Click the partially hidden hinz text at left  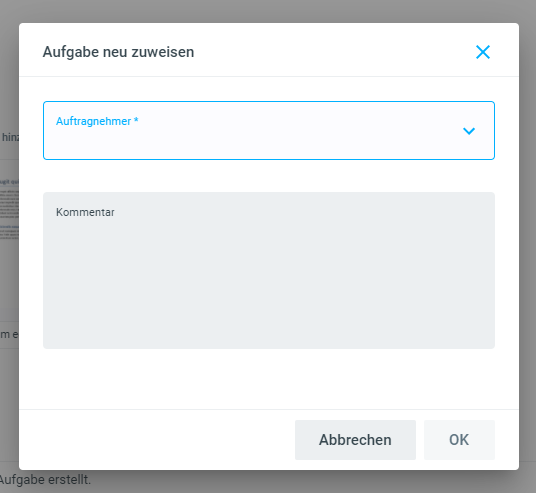point(10,137)
